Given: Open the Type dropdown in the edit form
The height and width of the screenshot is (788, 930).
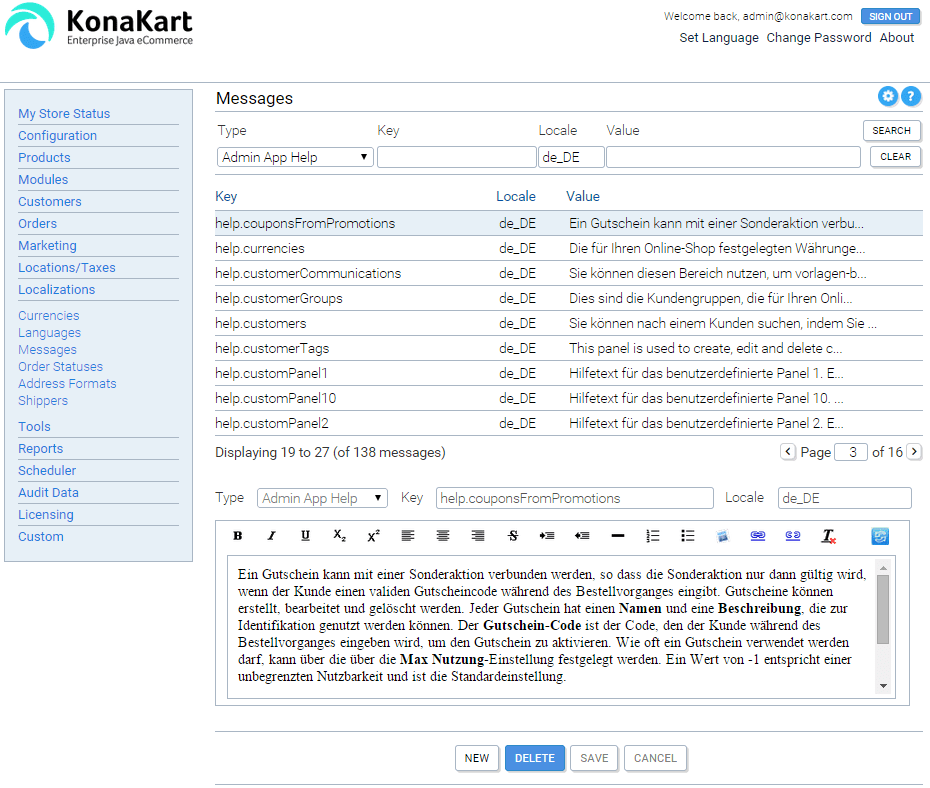Looking at the screenshot, I should click(321, 497).
